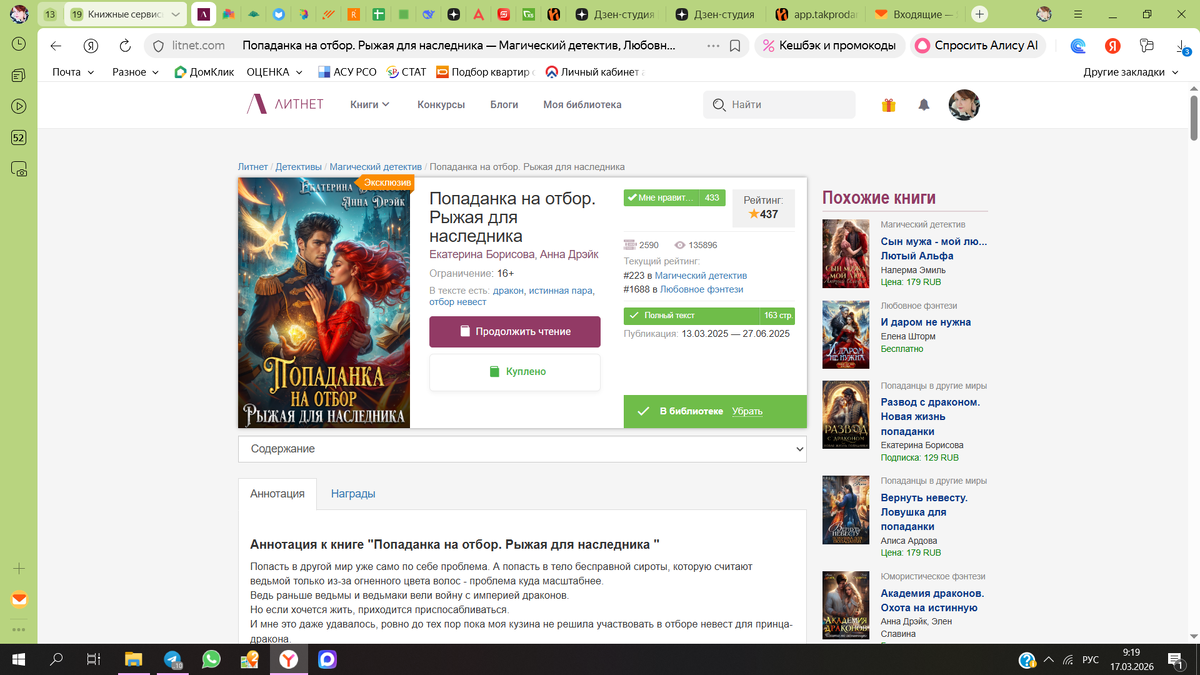The height and width of the screenshot is (675, 1200).
Task: Open Yandex home via Я button
Action: tap(90, 46)
